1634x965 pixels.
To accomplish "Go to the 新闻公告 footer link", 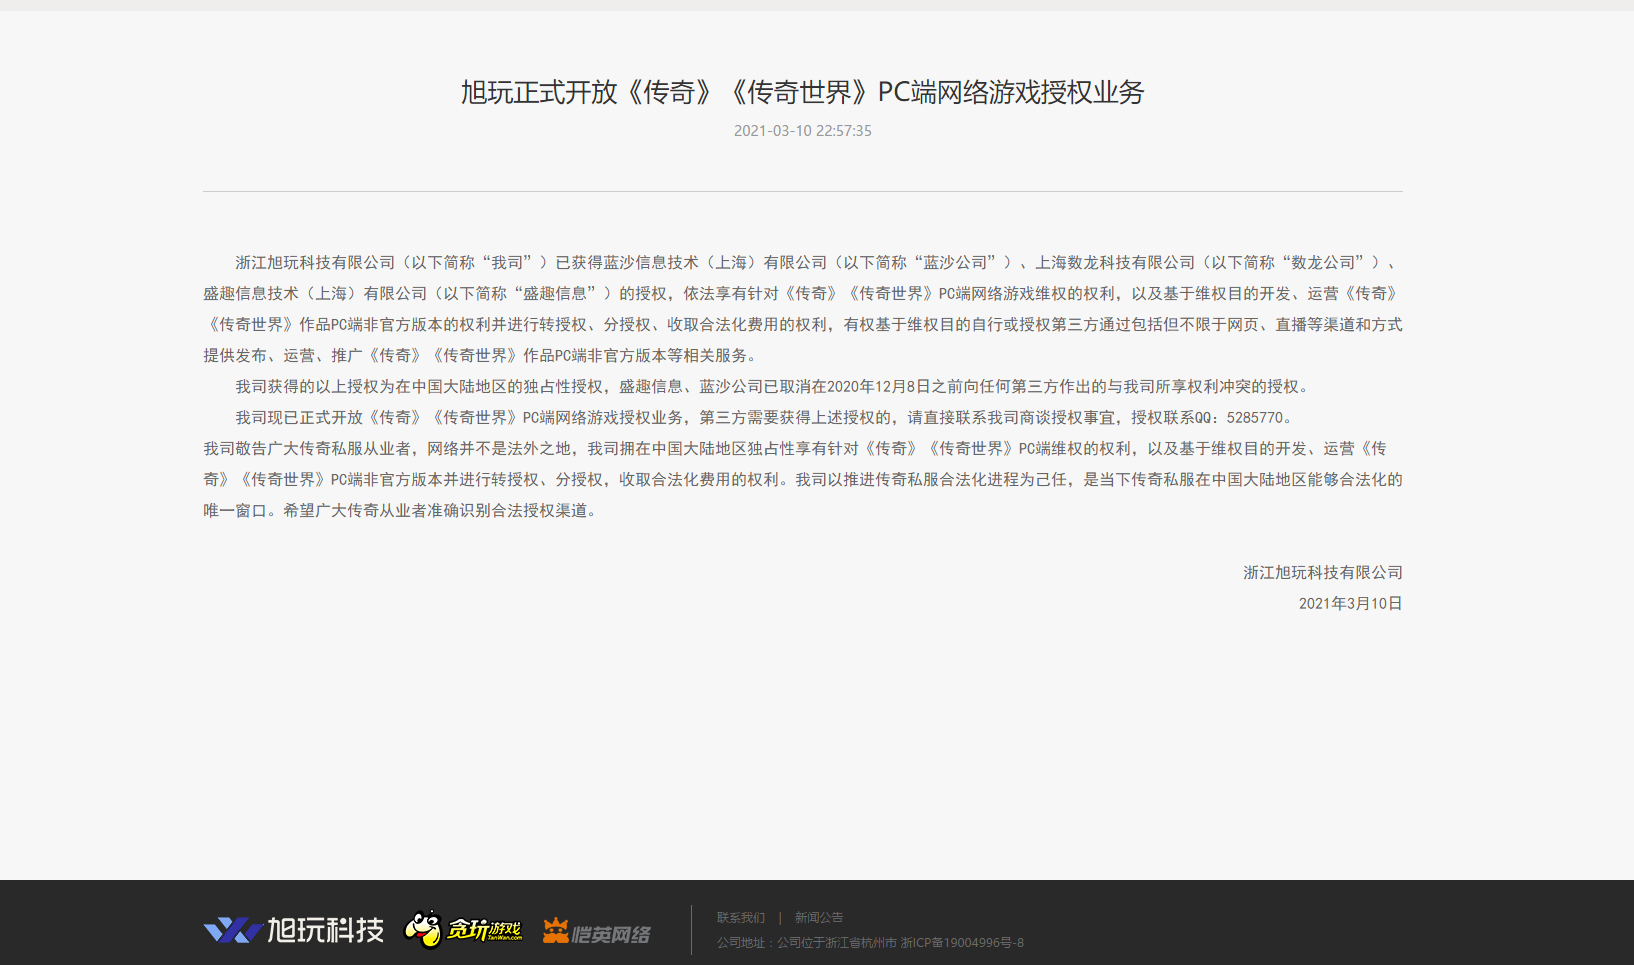I will 819,918.
